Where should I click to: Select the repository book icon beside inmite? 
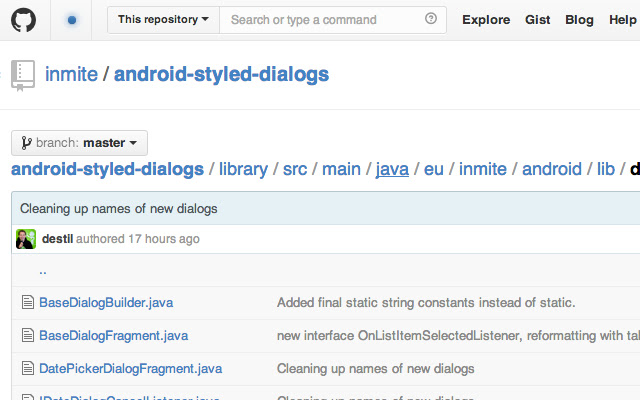tap(23, 76)
